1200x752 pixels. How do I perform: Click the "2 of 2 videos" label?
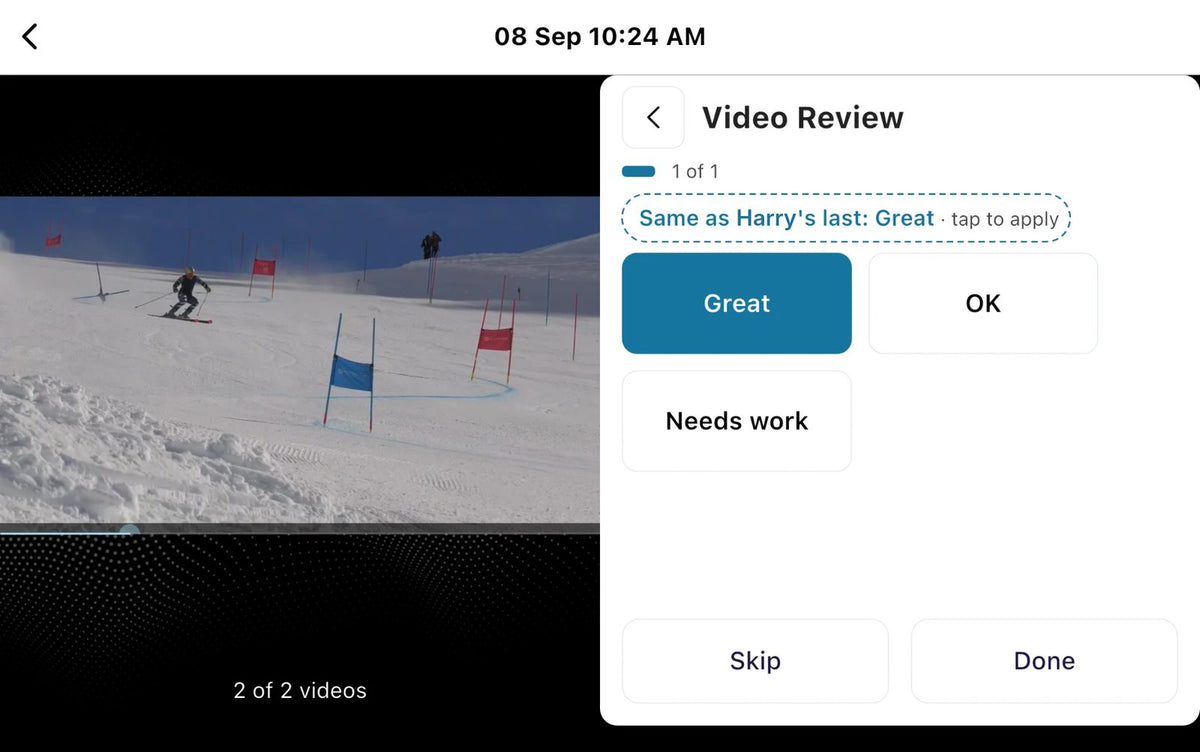[x=300, y=690]
